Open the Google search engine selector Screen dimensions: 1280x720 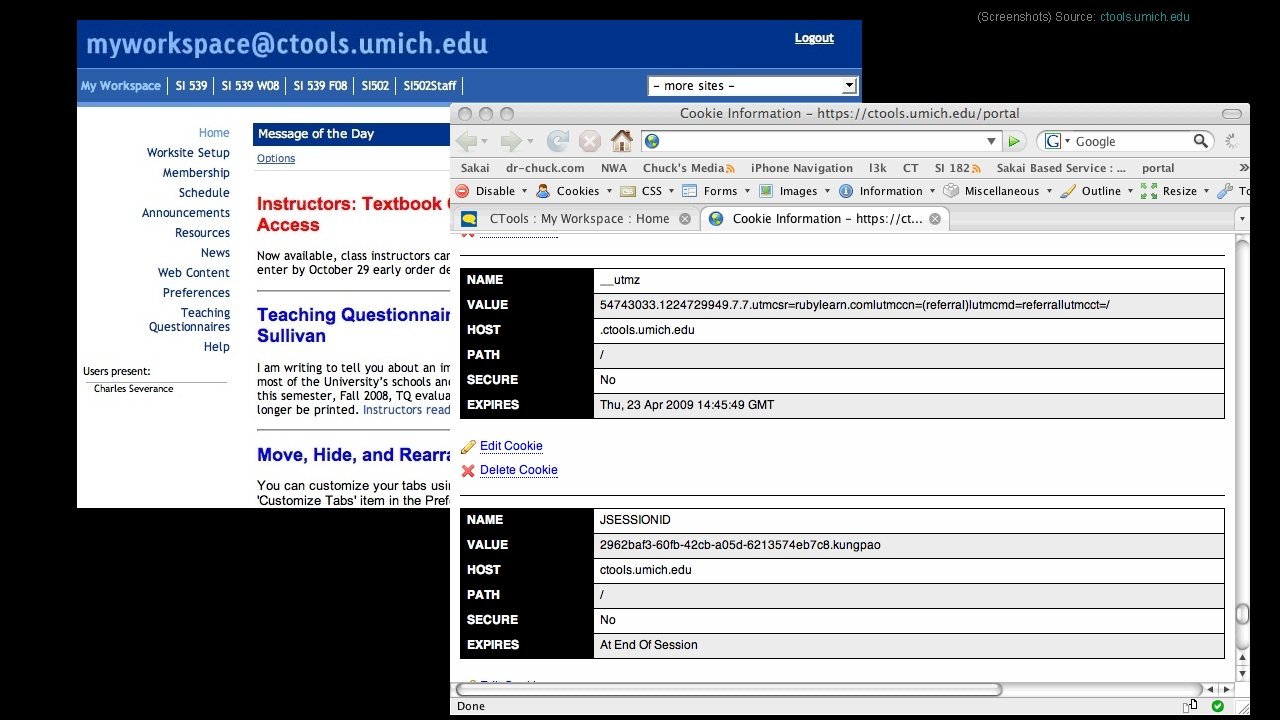tap(1057, 142)
